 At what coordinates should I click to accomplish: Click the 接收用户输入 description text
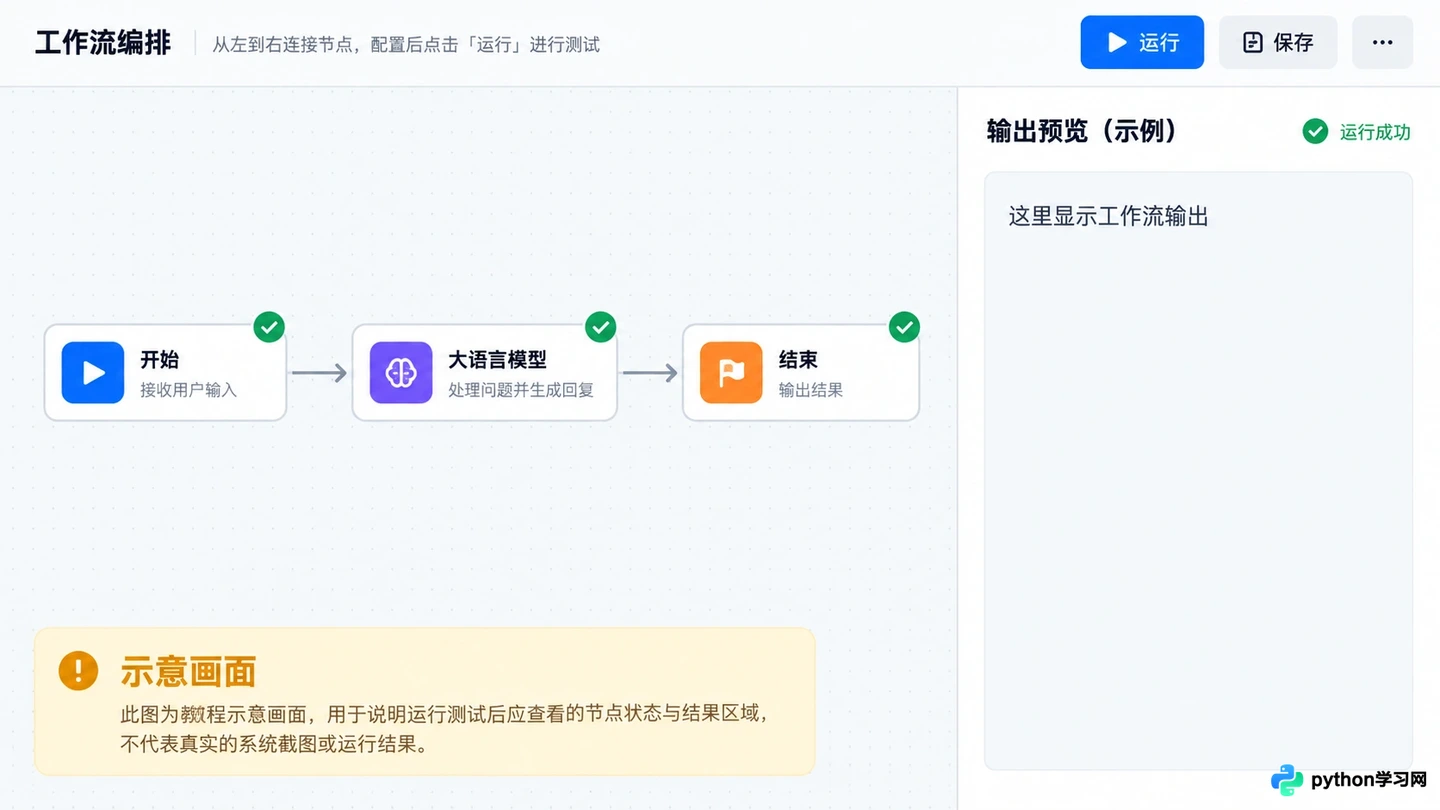tap(188, 390)
